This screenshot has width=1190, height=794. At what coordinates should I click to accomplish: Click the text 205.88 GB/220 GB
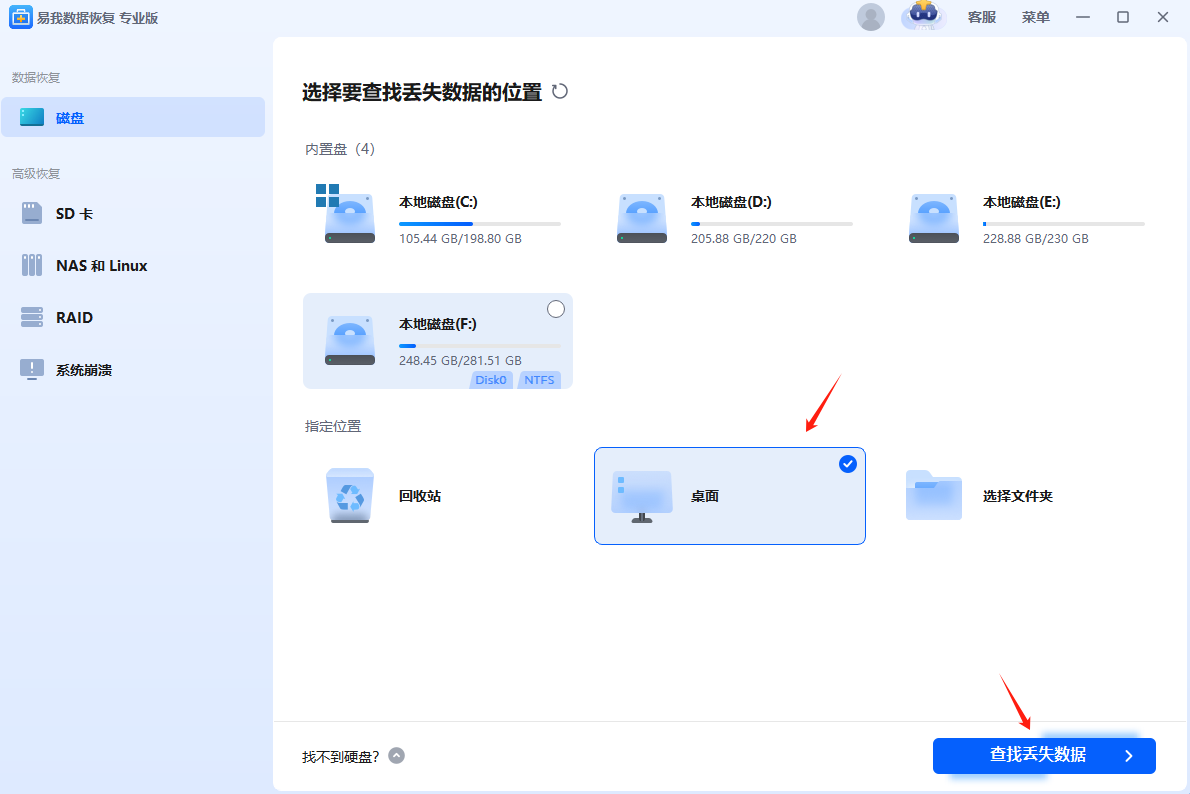pos(744,238)
